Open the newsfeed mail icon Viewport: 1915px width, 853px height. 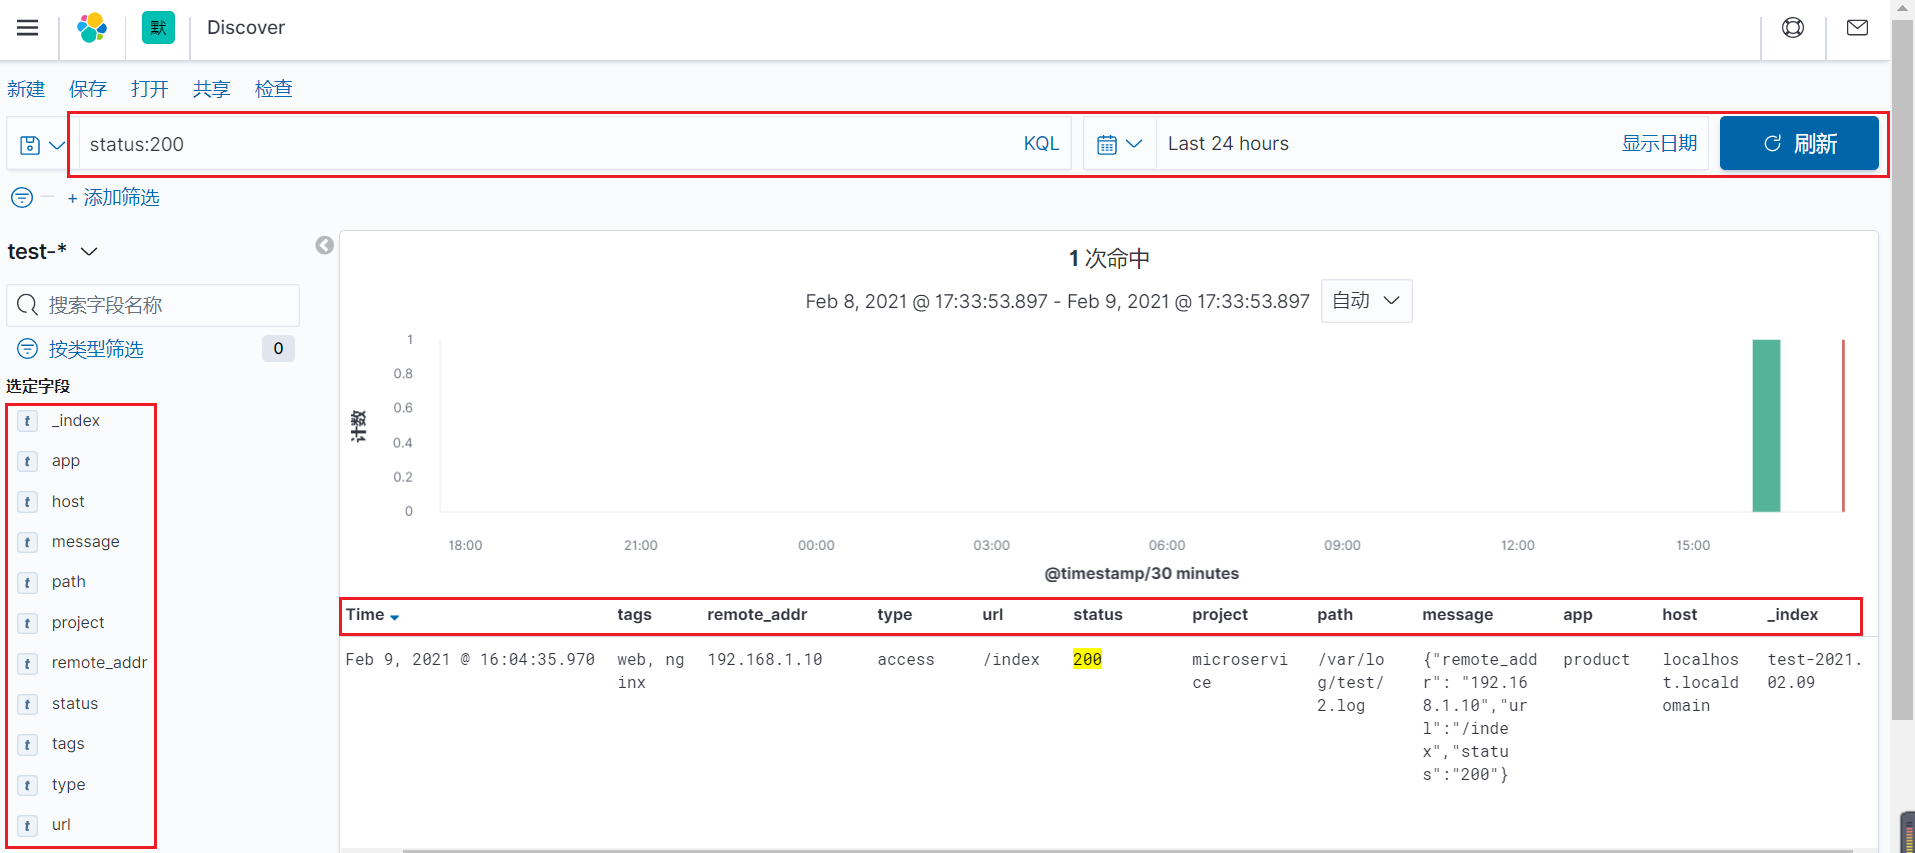pyautogui.click(x=1857, y=28)
